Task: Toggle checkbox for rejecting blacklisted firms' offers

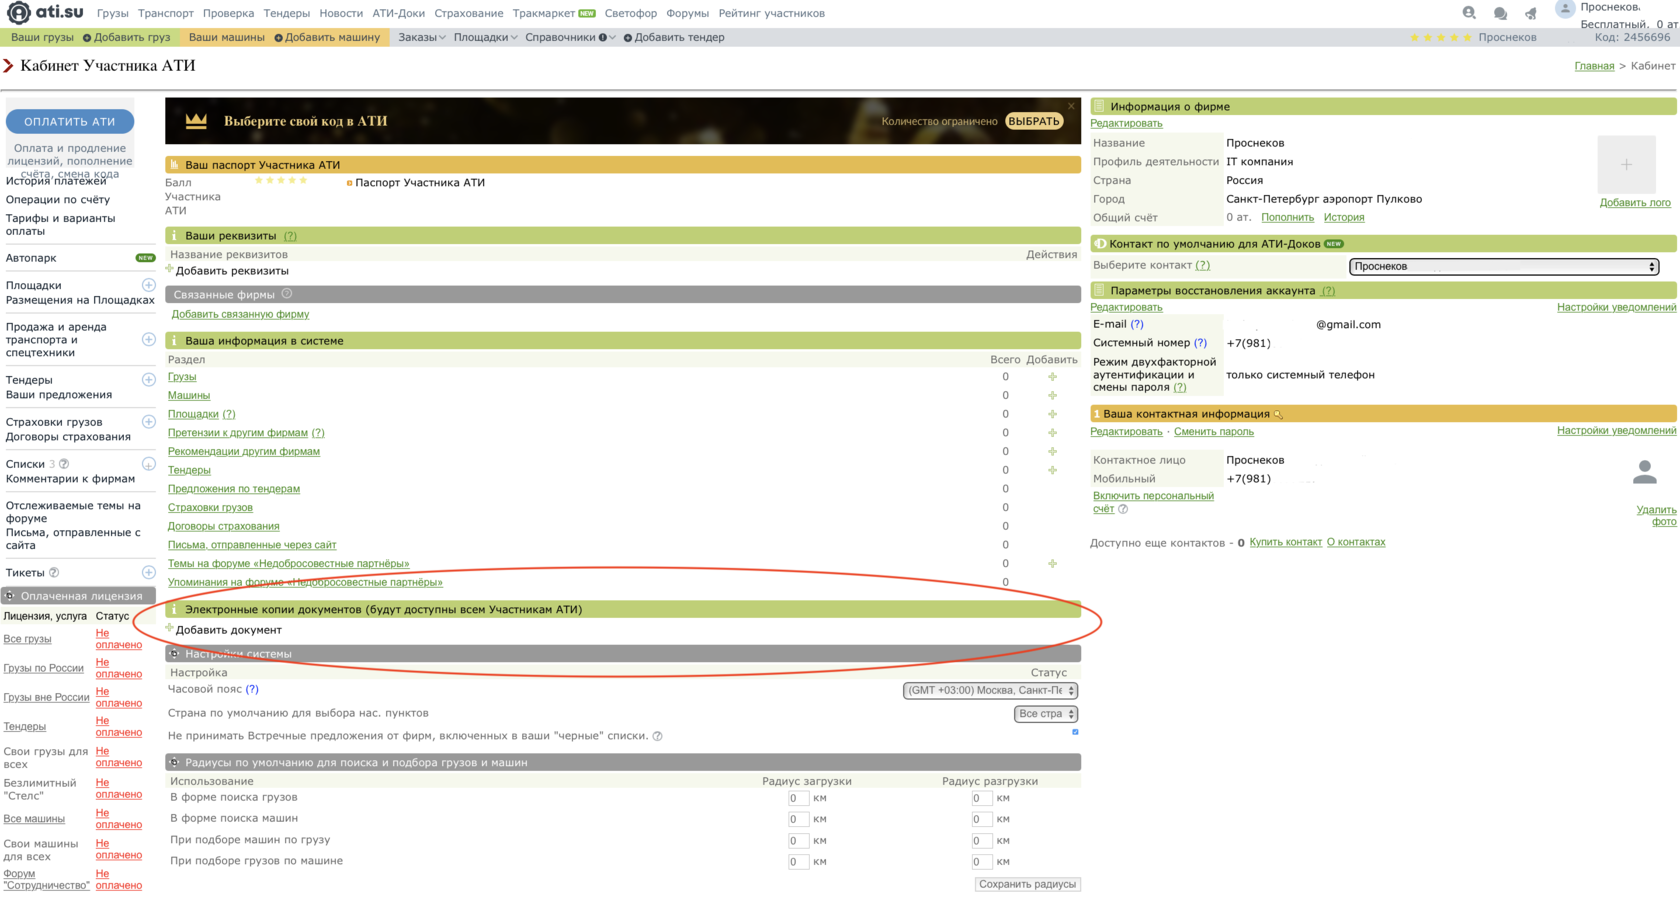Action: click(x=1075, y=732)
